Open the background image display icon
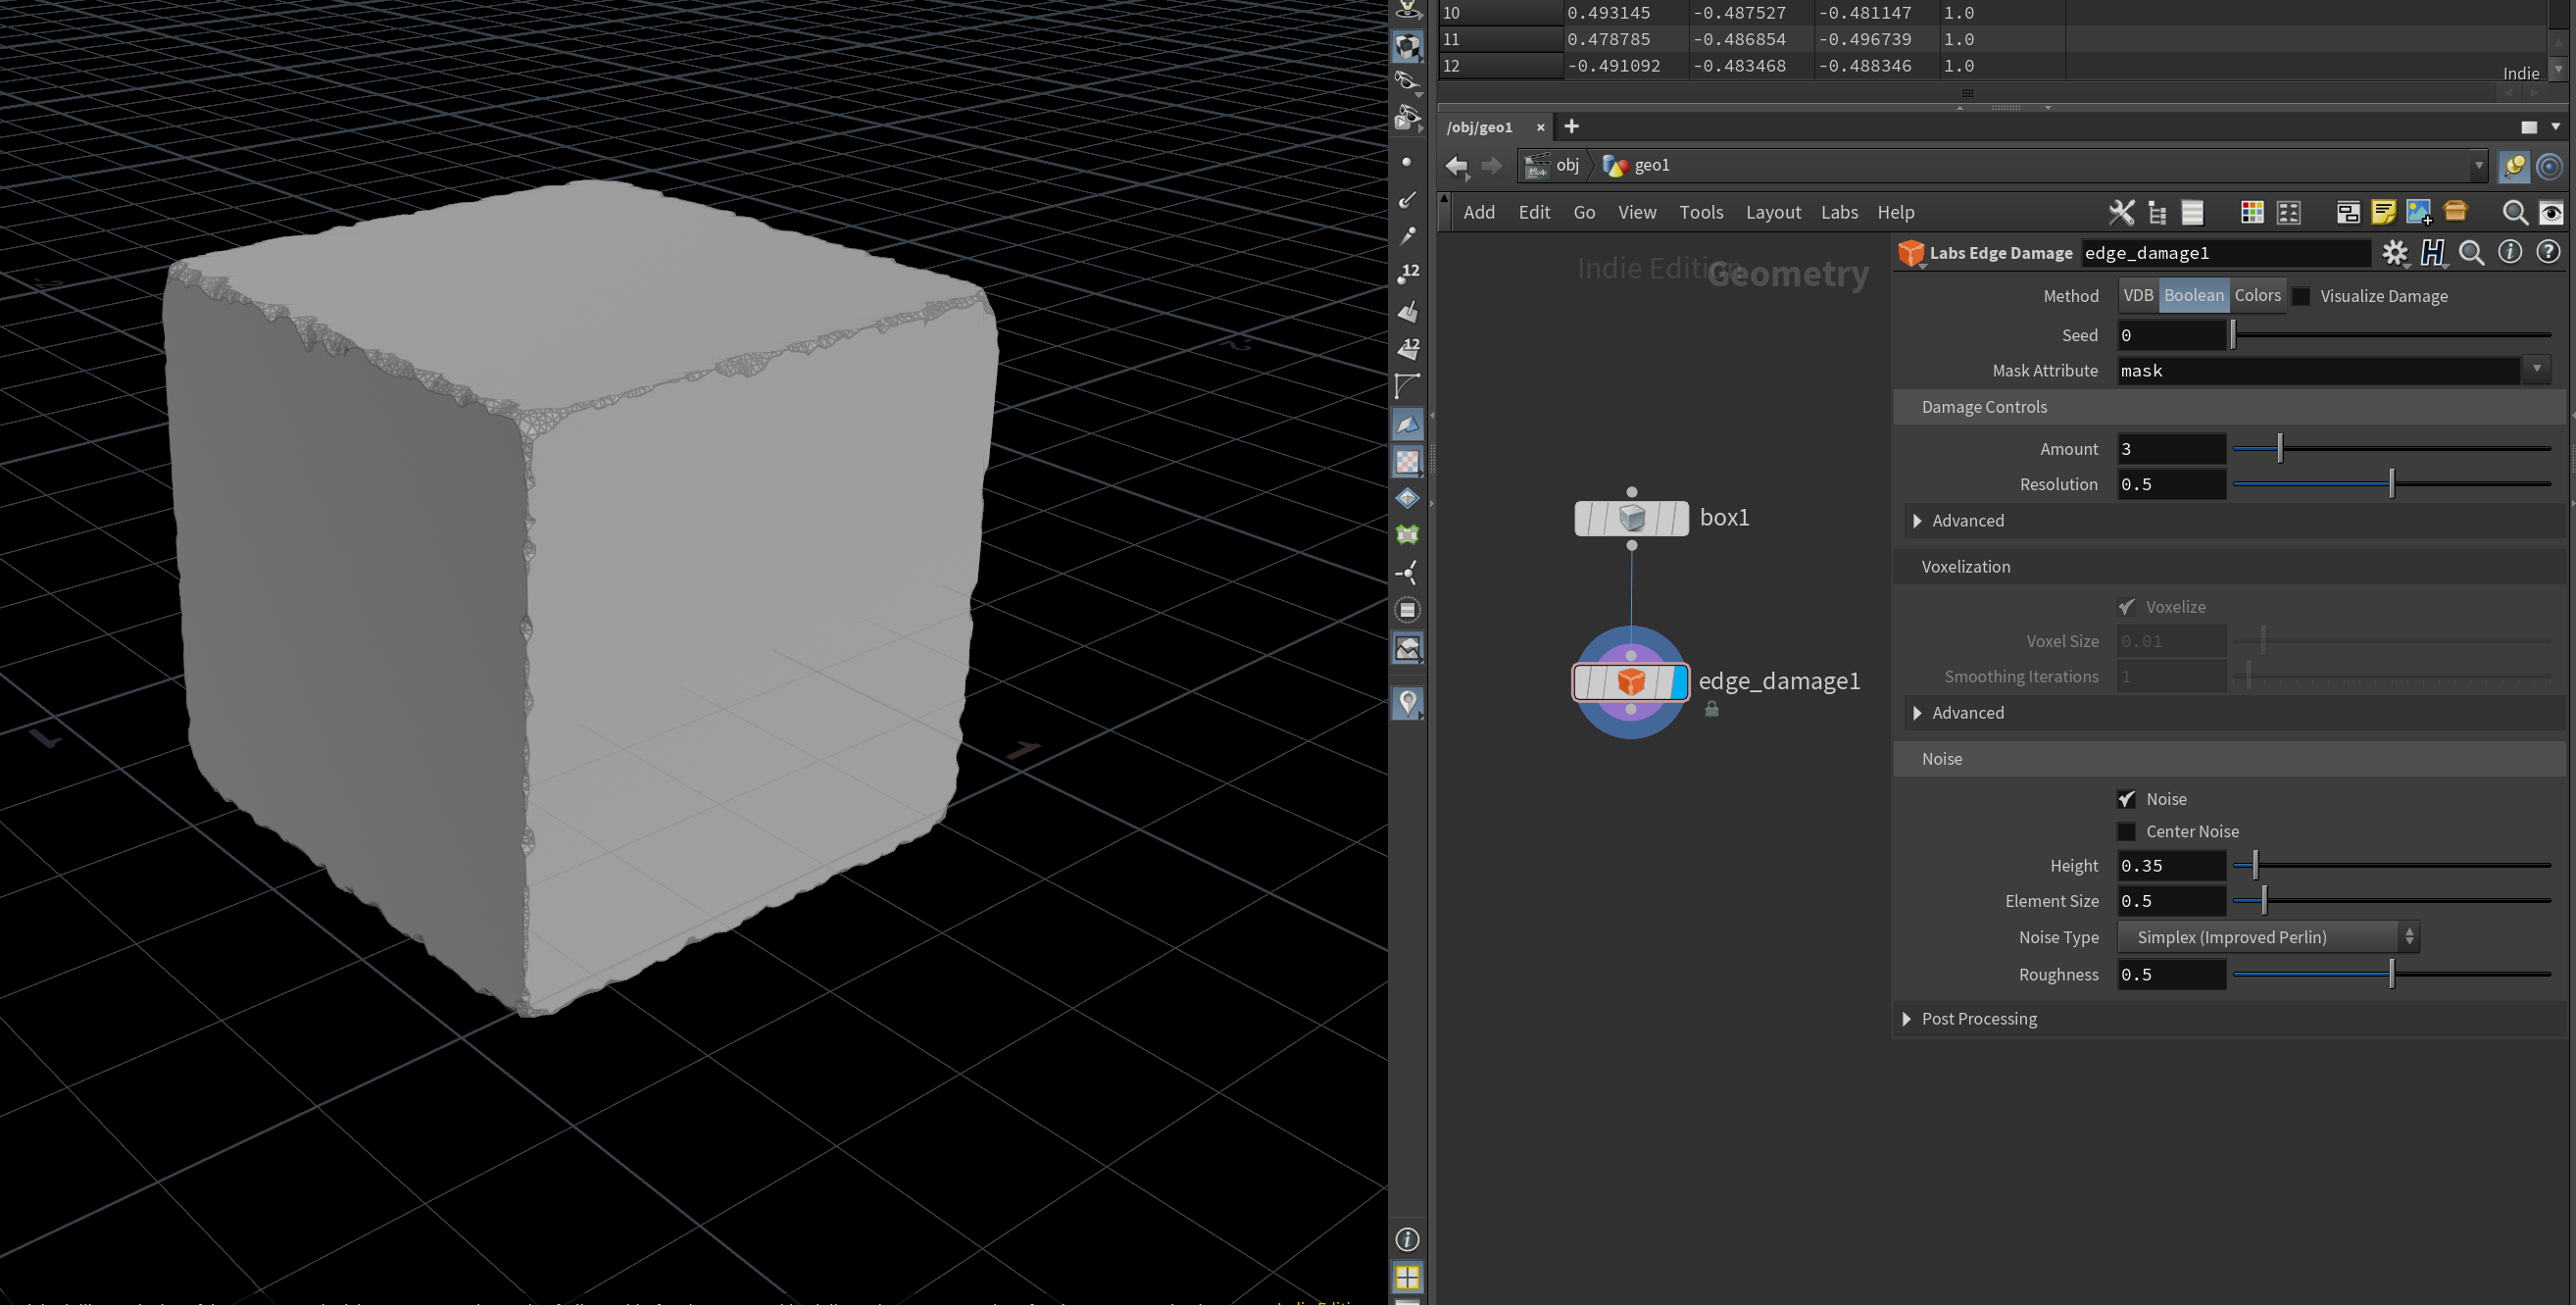 (1407, 648)
